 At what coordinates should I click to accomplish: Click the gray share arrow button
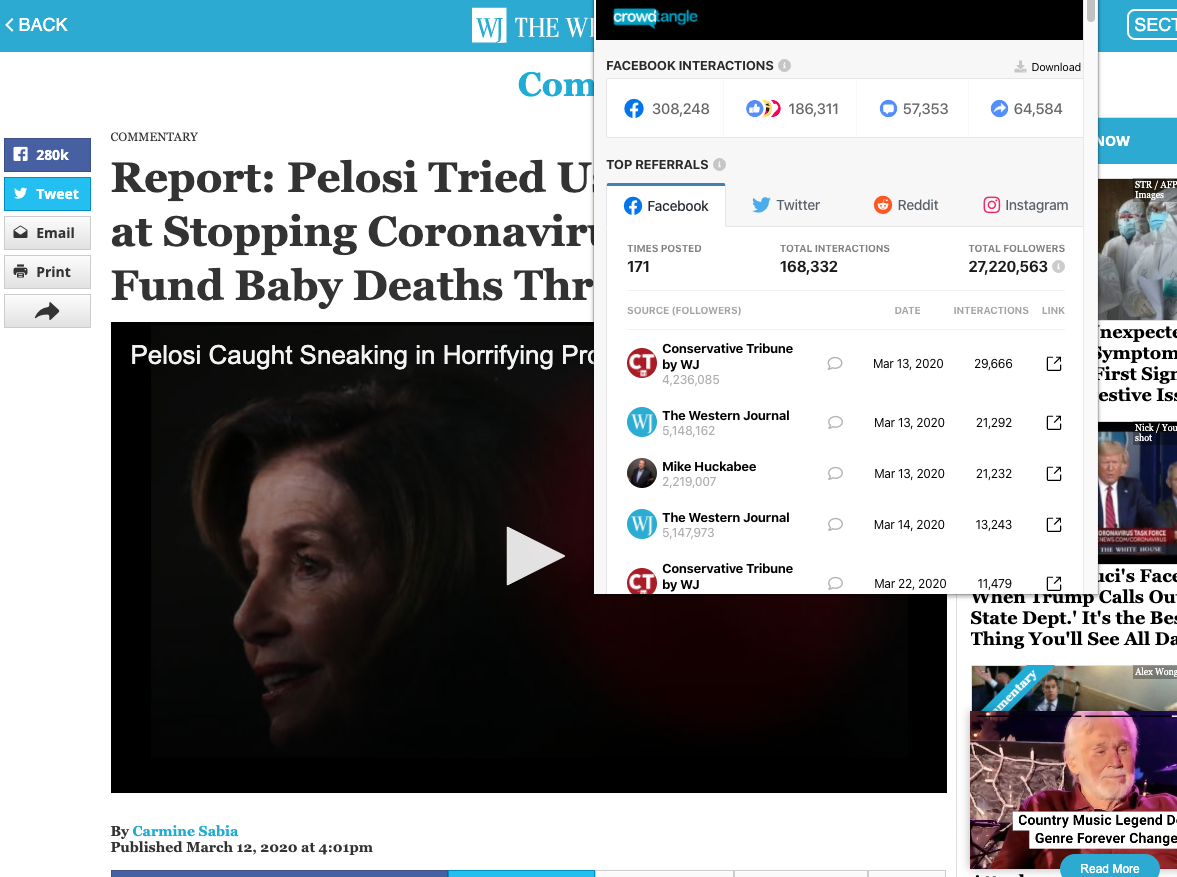[x=47, y=311]
